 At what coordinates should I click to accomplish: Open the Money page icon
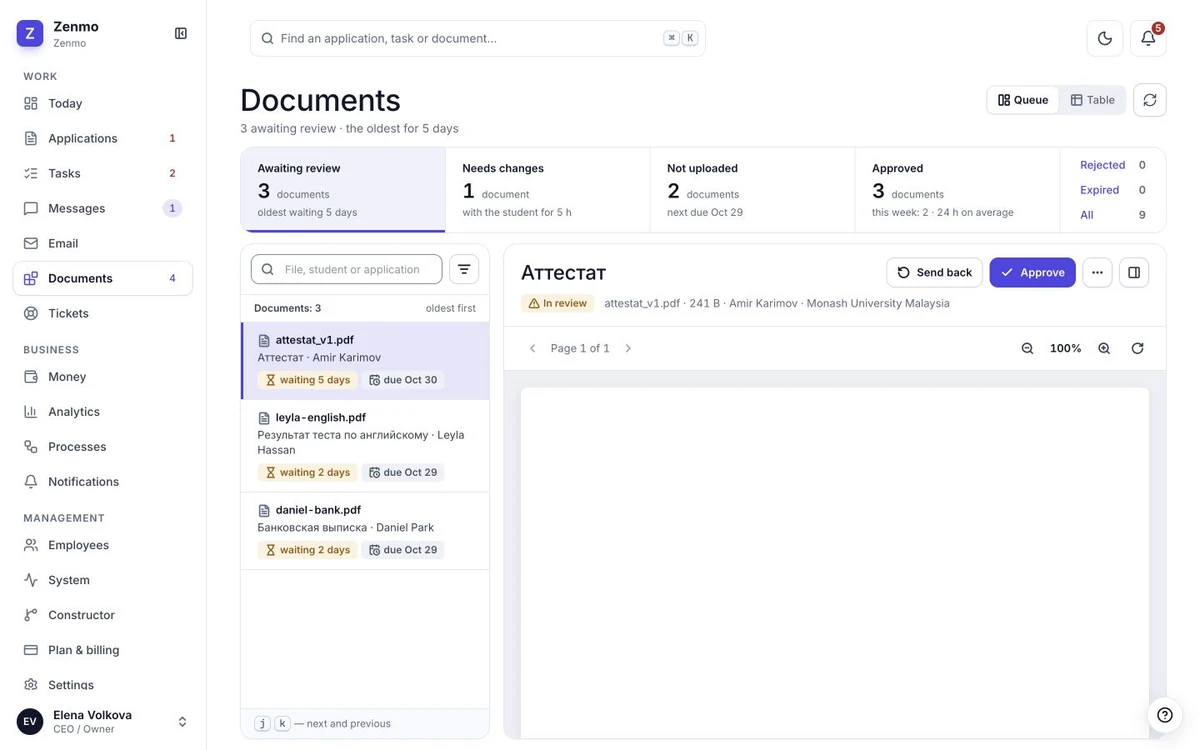point(31,377)
